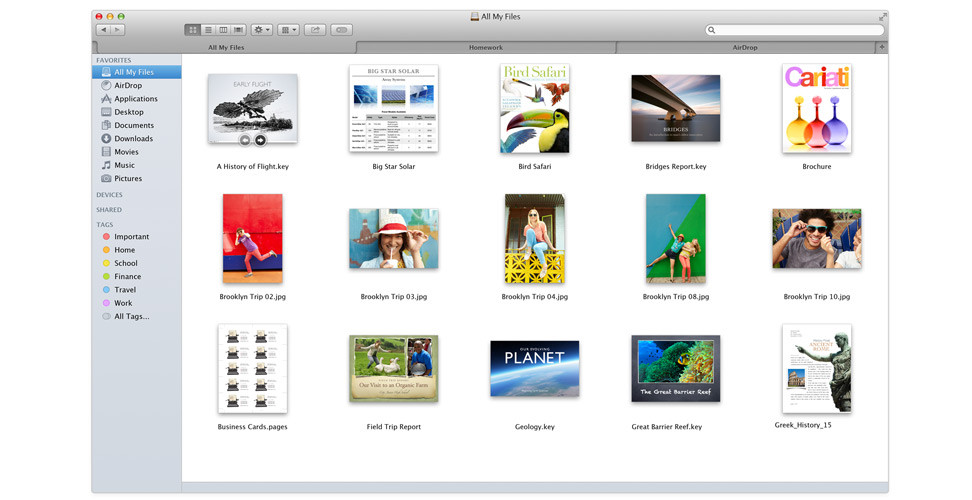The width and height of the screenshot is (972, 500).
Task: Add a new tab with plus button
Action: click(x=881, y=47)
